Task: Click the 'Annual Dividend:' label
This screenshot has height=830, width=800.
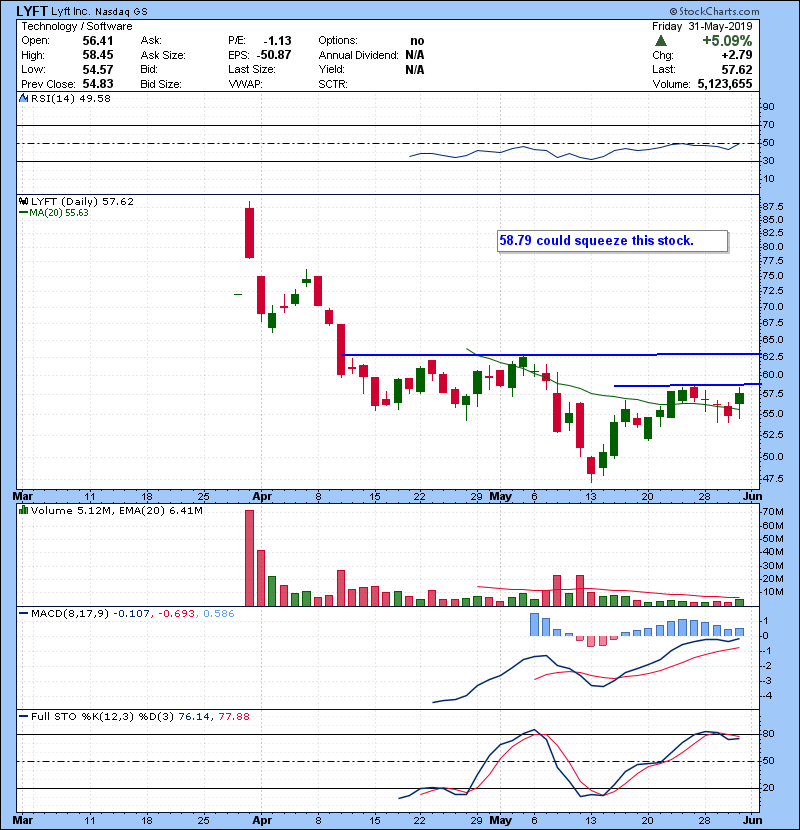Action: [358, 55]
